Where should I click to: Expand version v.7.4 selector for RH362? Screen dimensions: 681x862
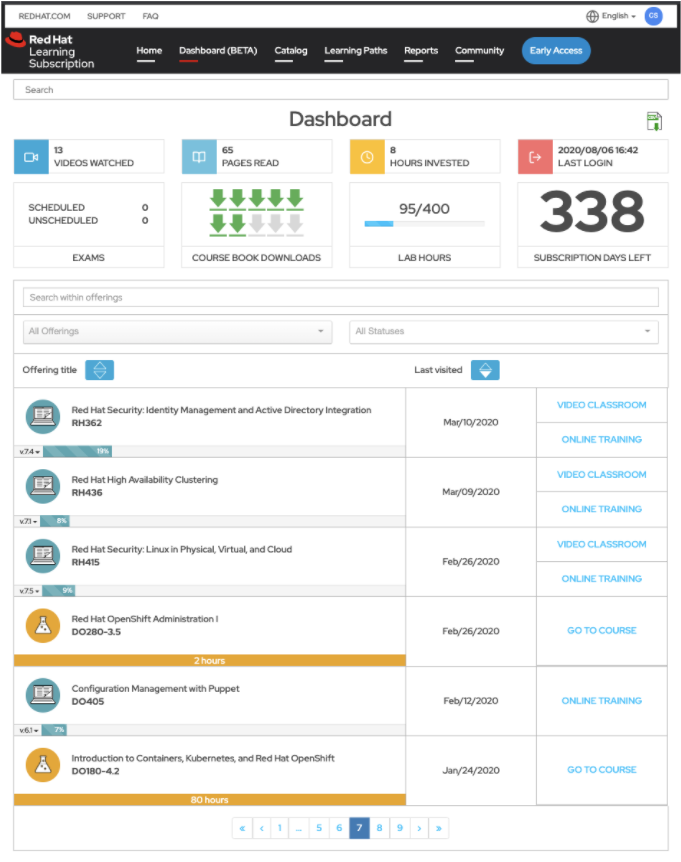pyautogui.click(x=27, y=452)
